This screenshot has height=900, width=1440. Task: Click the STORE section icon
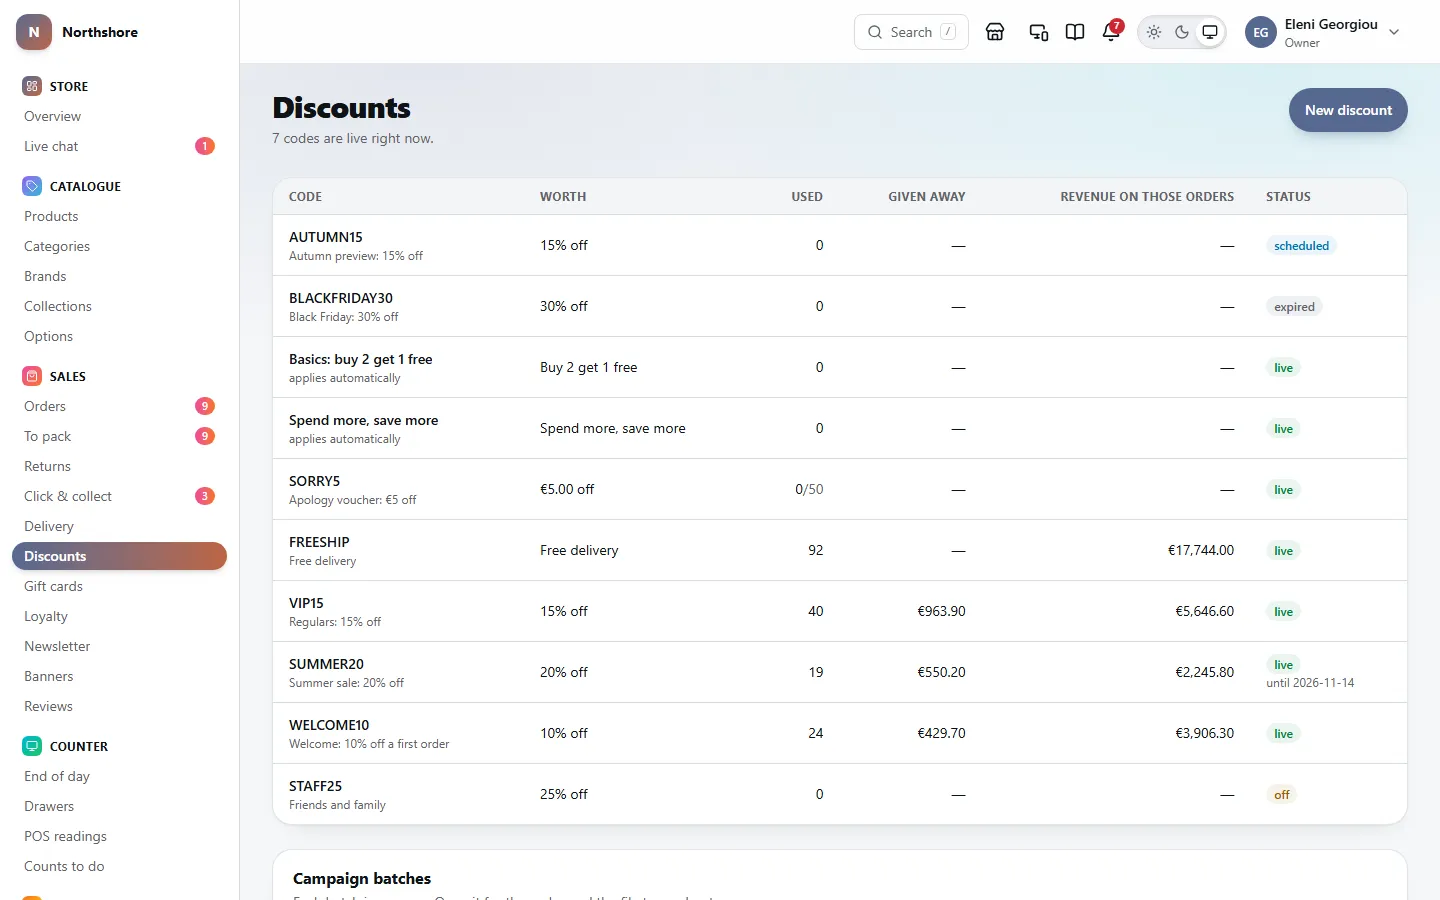pos(32,86)
